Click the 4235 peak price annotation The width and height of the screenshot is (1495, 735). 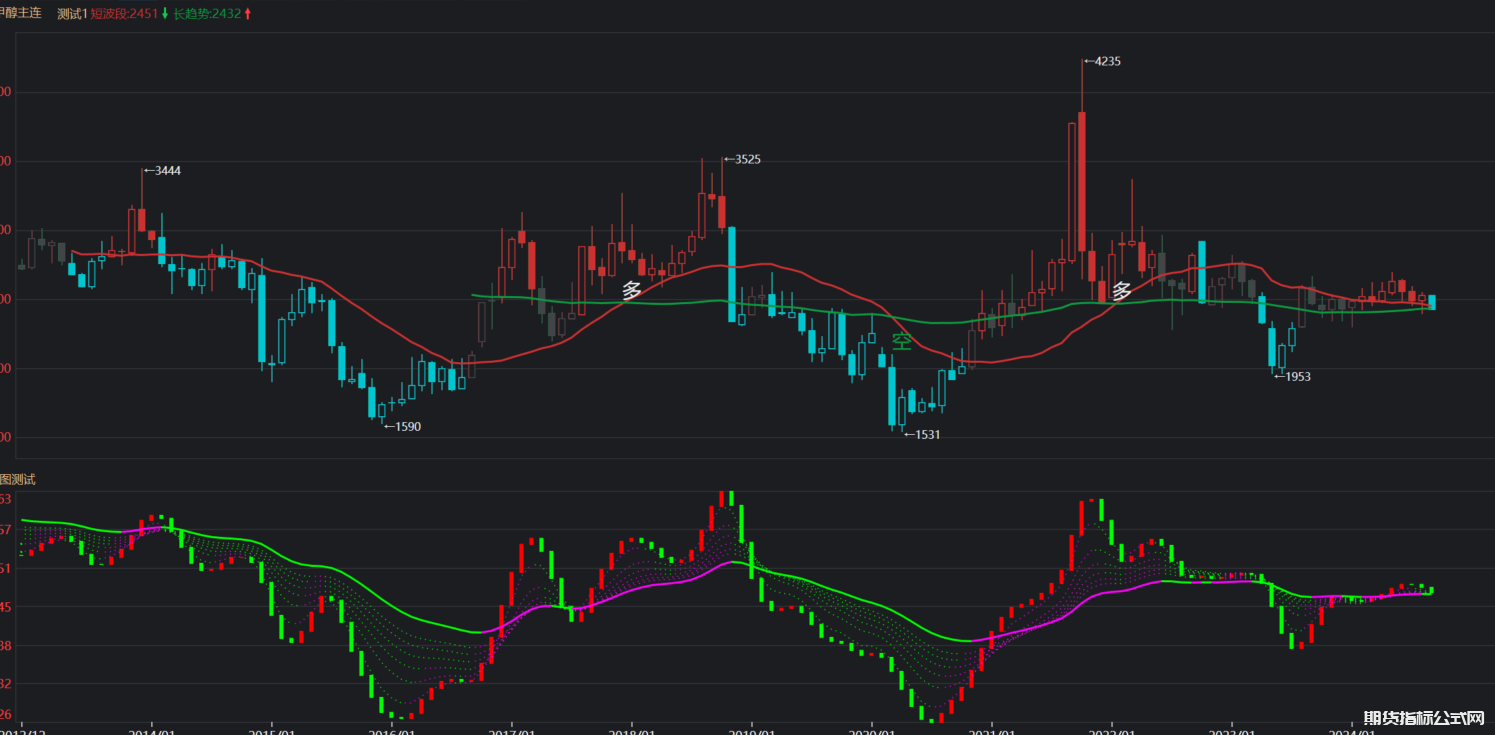point(1102,61)
